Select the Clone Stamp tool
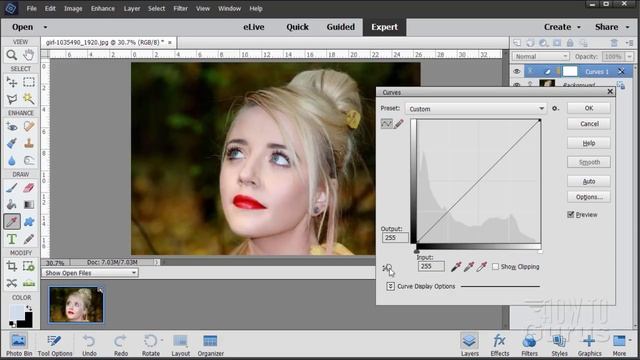 pos(29,143)
